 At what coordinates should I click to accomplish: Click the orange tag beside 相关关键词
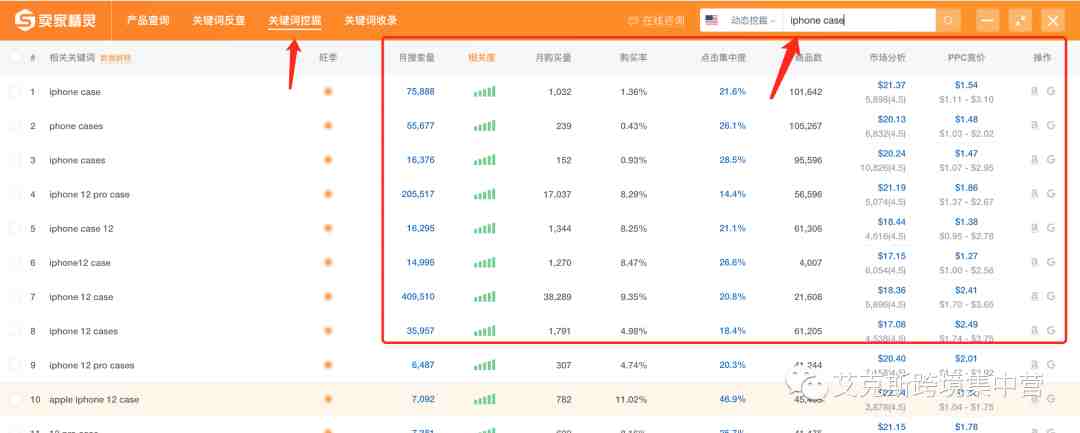point(115,59)
